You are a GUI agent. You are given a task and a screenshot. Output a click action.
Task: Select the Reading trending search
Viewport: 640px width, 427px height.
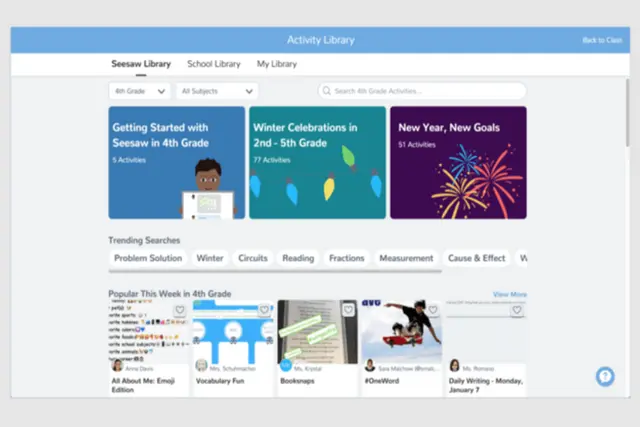[x=298, y=258]
